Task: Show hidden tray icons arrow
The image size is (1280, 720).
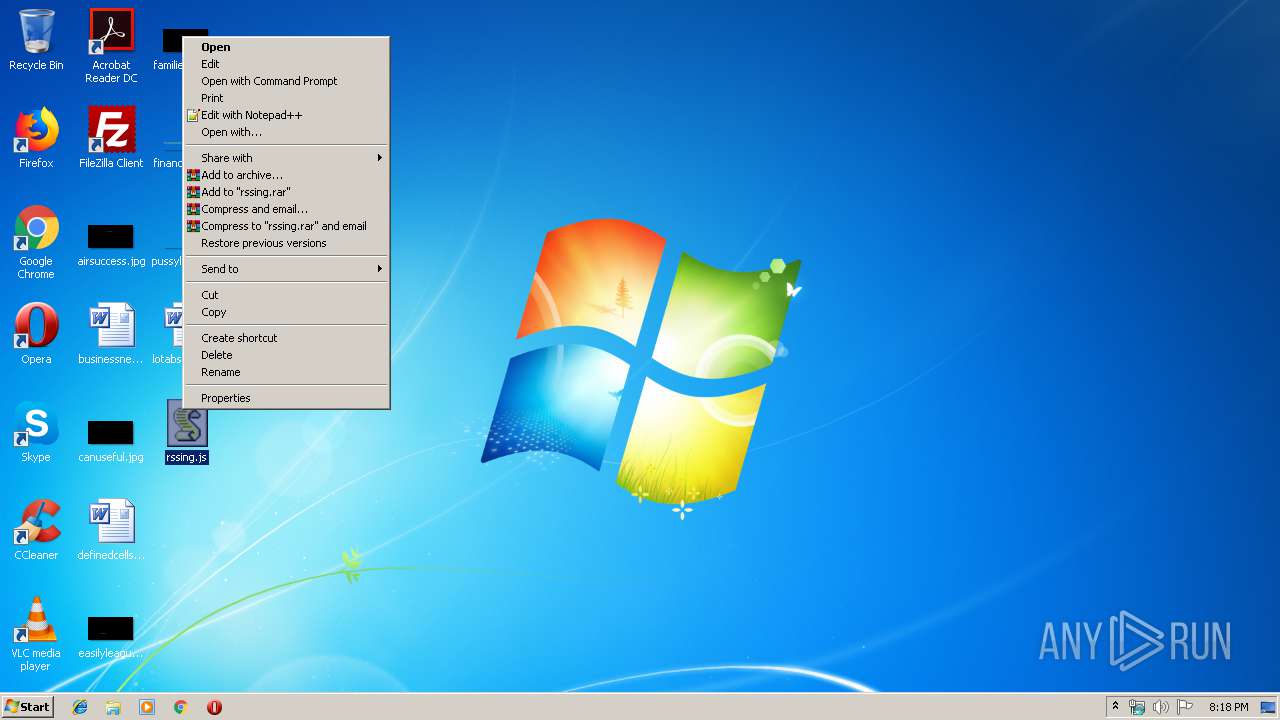Action: click(x=1115, y=706)
